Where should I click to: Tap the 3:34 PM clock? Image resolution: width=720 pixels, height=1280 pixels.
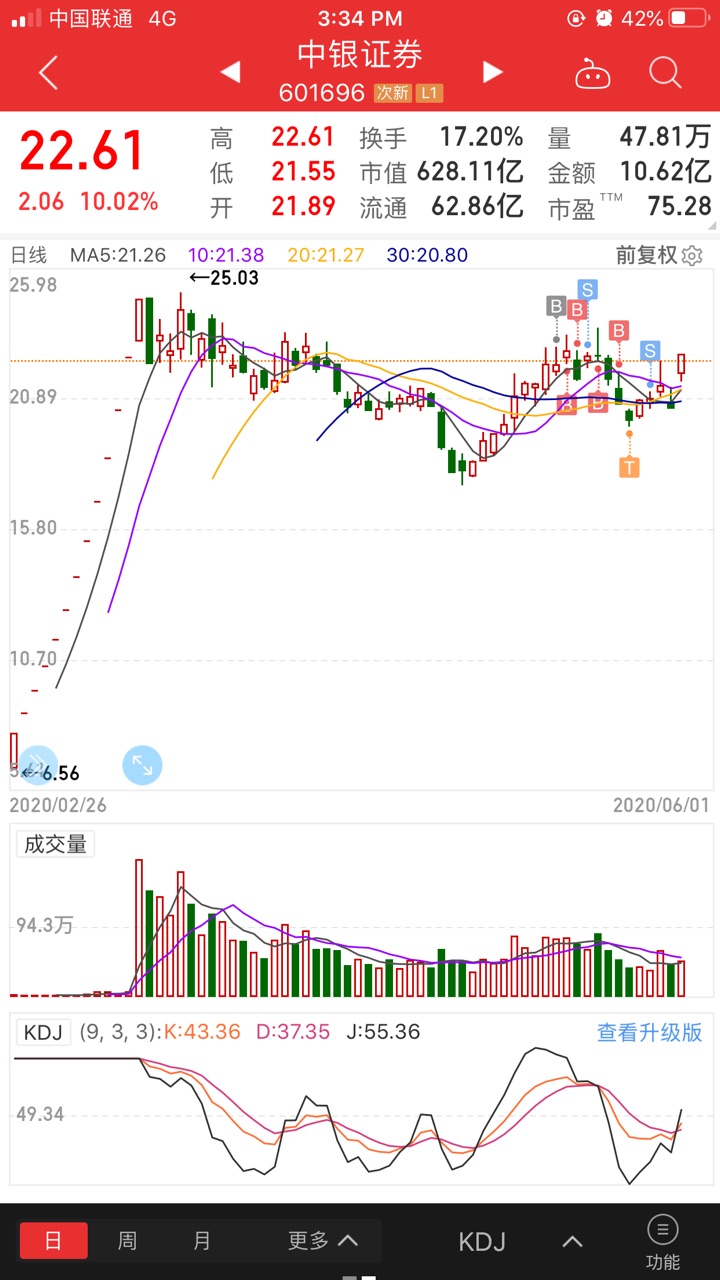pyautogui.click(x=360, y=18)
